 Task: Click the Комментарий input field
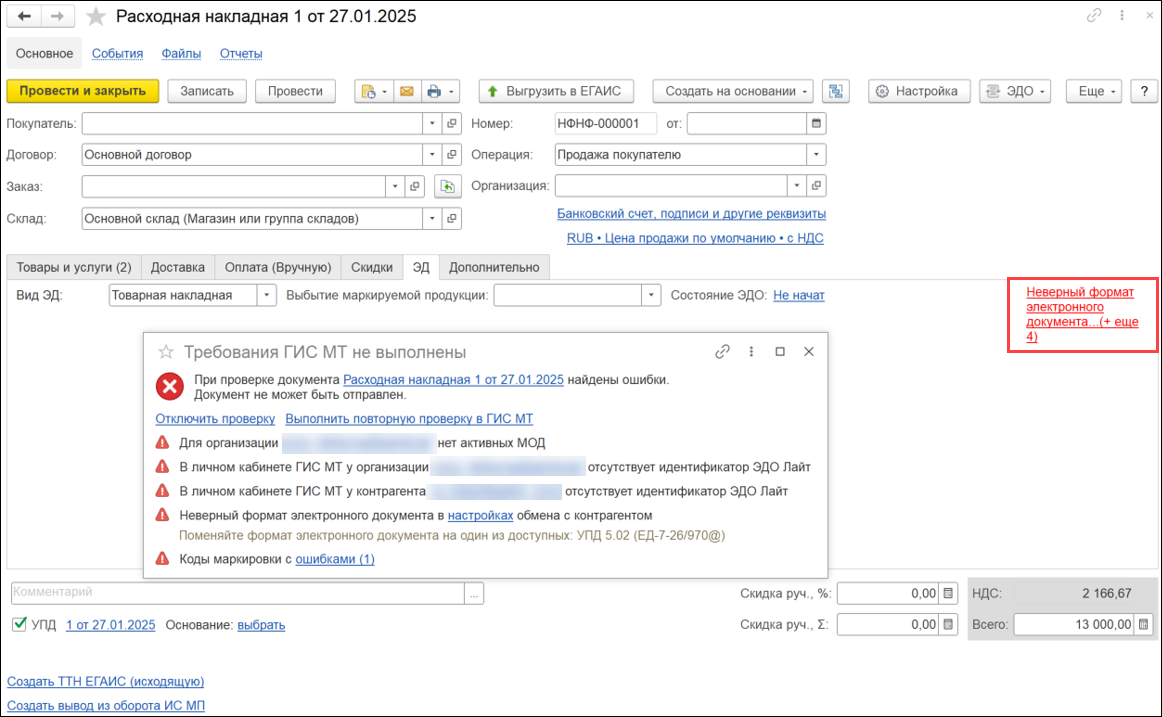click(238, 593)
